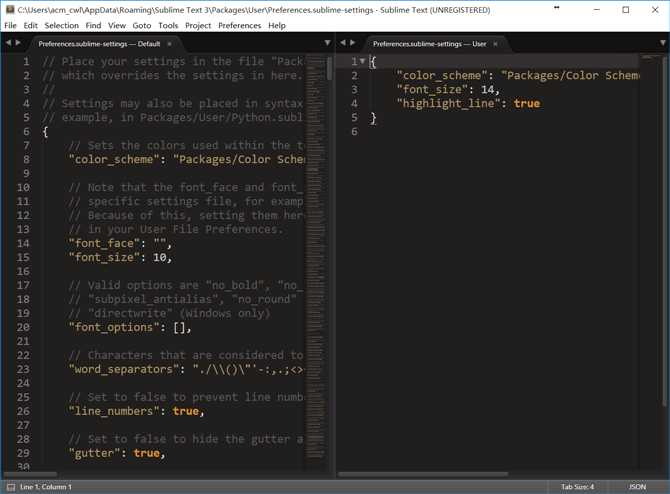Open the Tools menu
This screenshot has height=494, width=670.
168,26
